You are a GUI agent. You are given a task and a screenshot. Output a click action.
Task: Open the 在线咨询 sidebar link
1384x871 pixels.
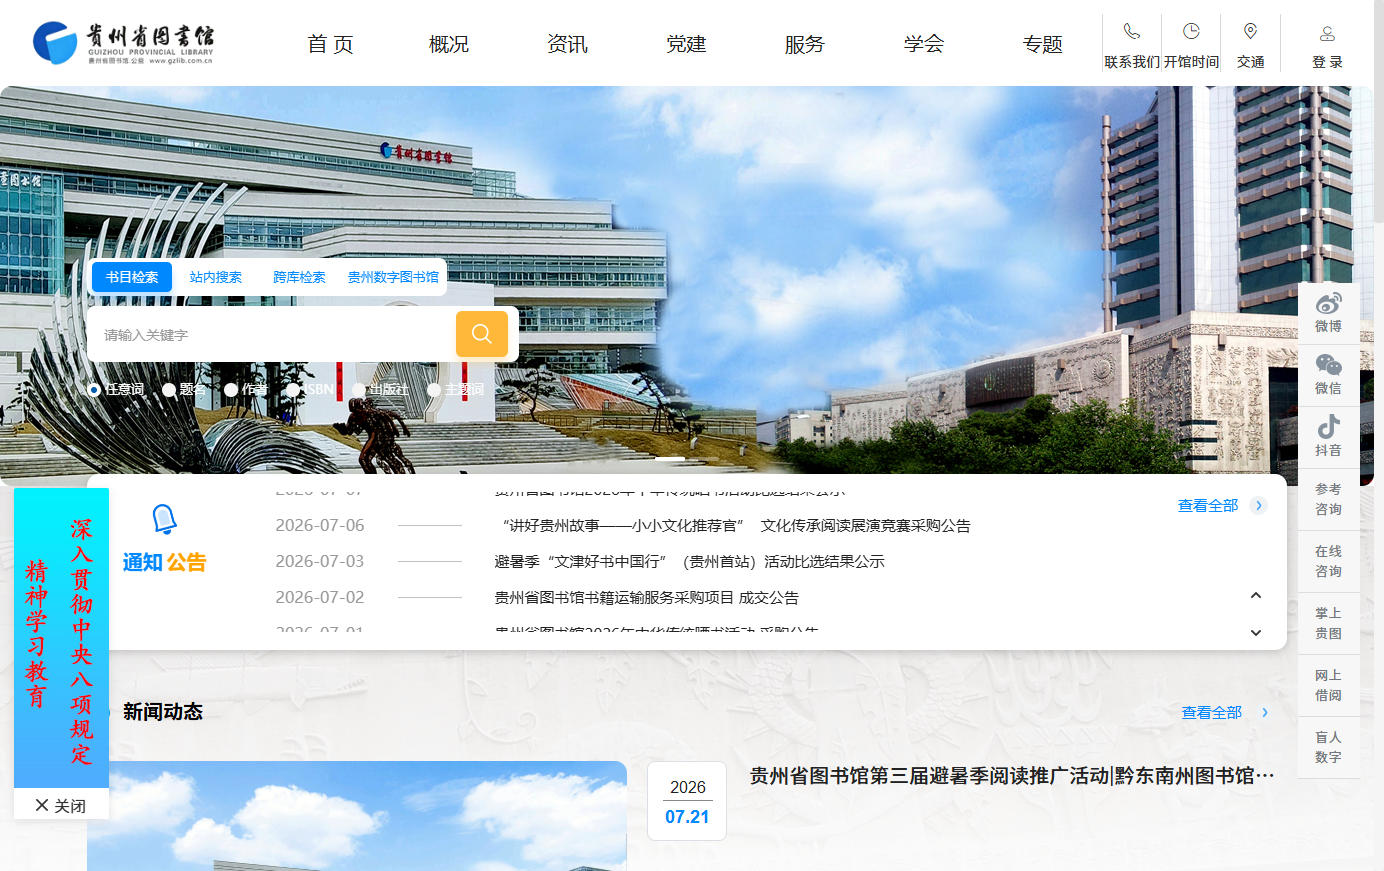click(1328, 561)
